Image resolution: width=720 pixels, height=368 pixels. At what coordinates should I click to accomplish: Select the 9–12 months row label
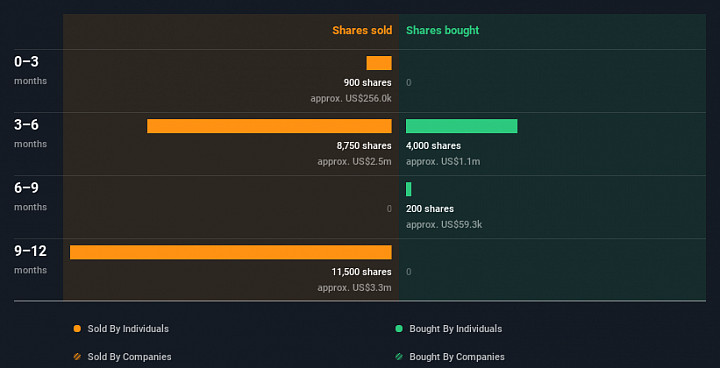(x=30, y=260)
